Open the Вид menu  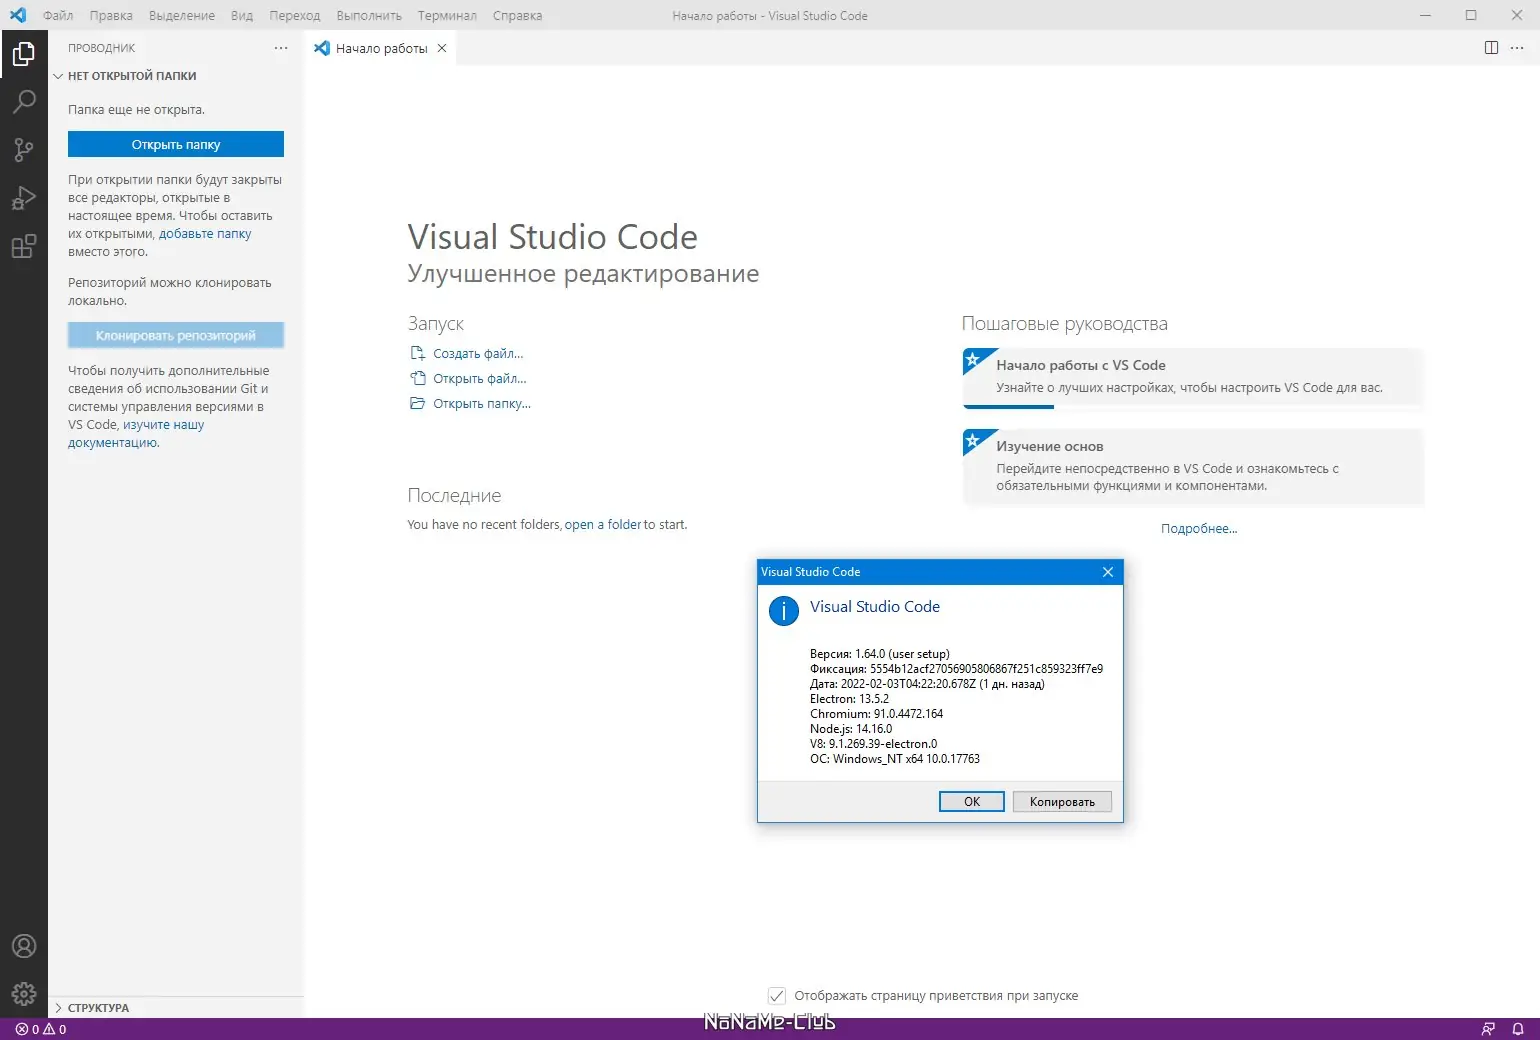242,15
